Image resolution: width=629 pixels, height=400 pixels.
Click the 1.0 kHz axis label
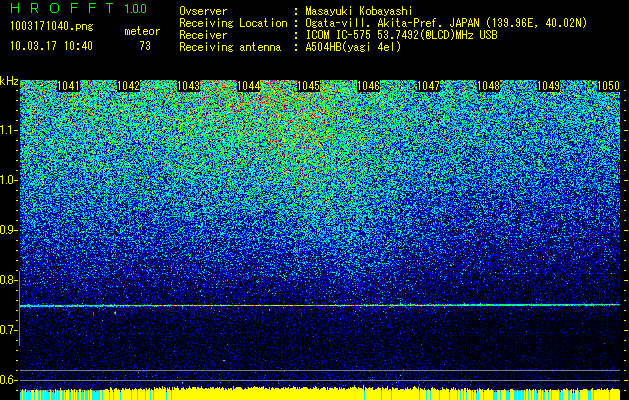tap(8, 180)
